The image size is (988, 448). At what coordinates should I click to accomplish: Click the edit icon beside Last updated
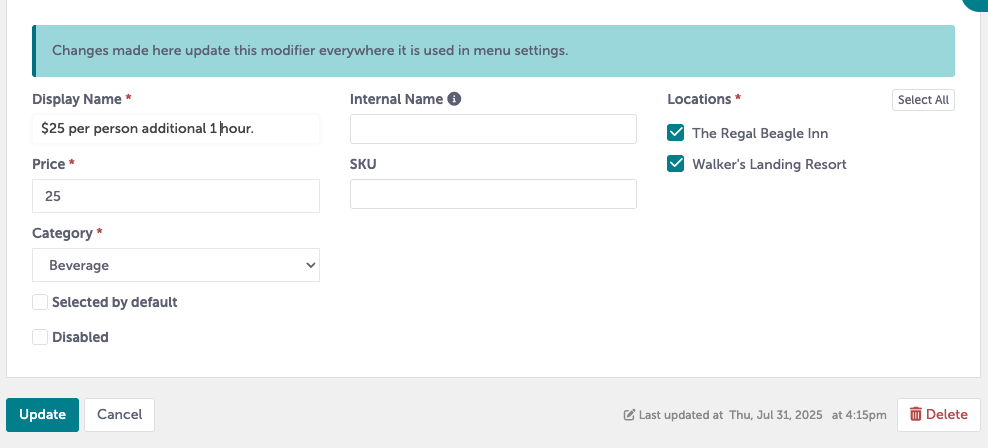(x=629, y=415)
